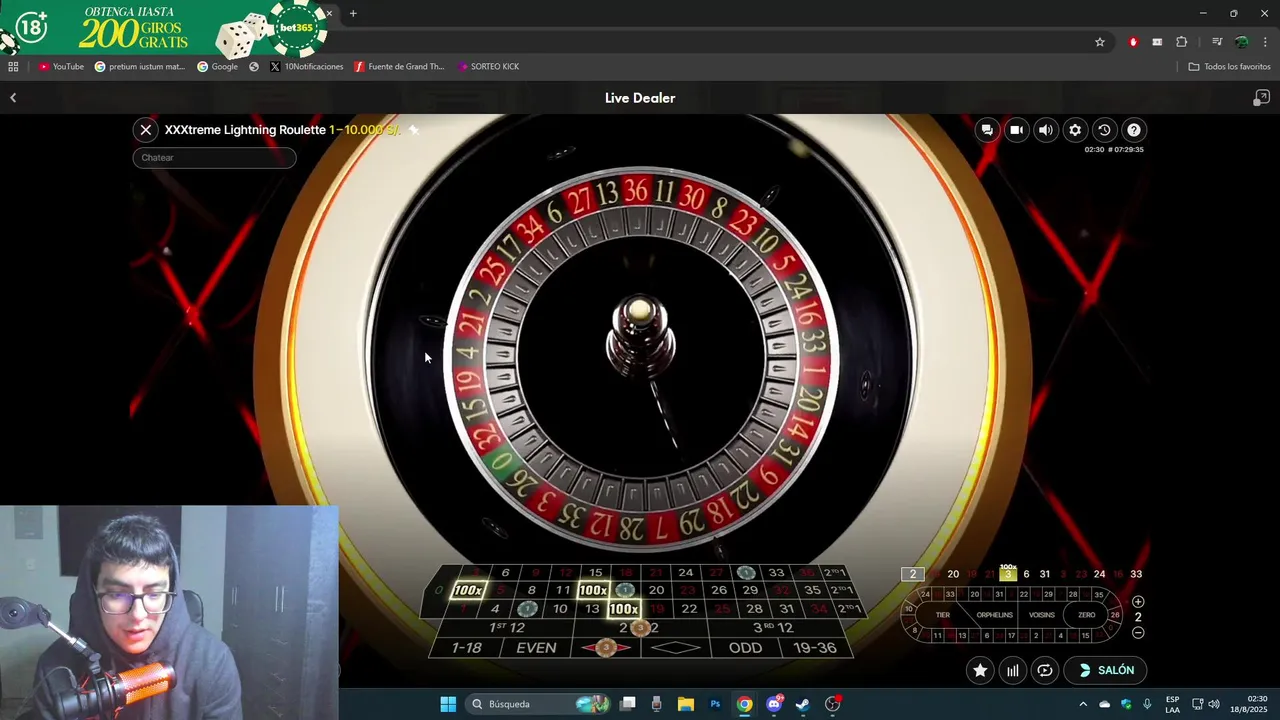Open favorite bets star icon
This screenshot has width=1280, height=720.
click(980, 670)
